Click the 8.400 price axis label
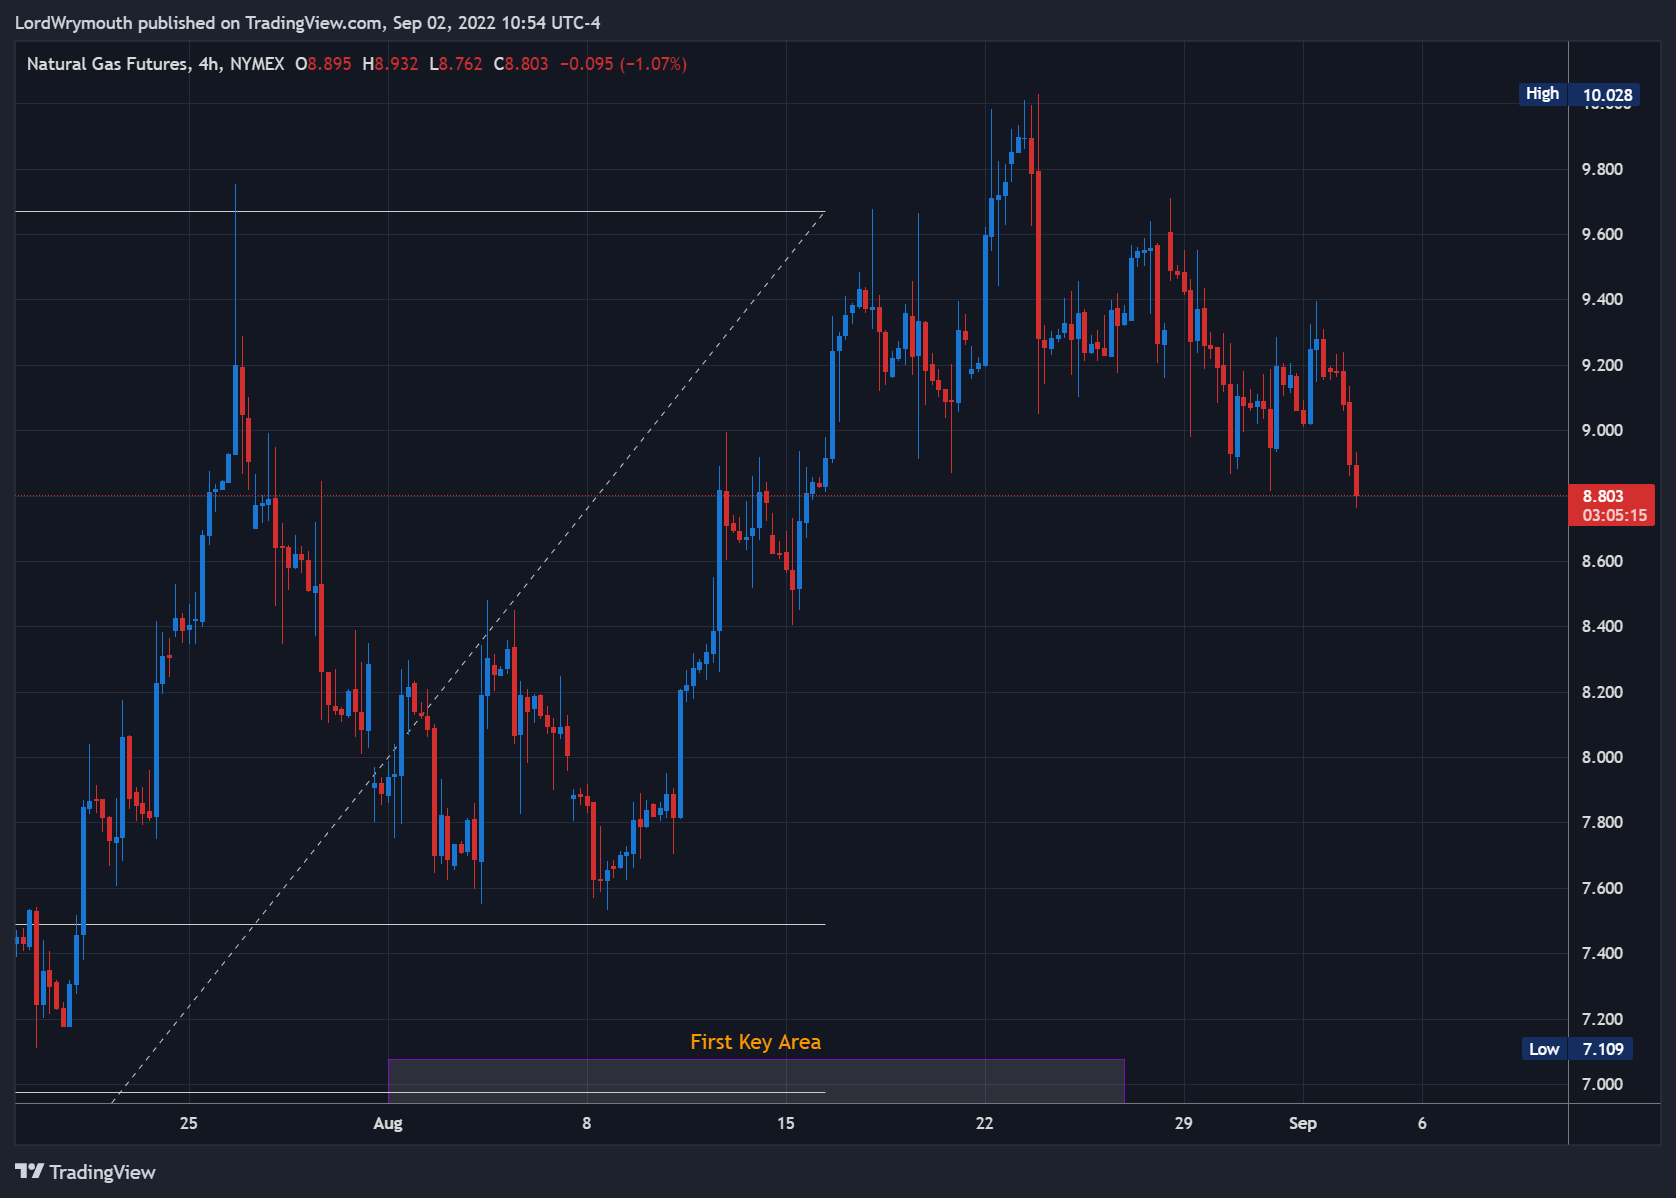 (1602, 626)
